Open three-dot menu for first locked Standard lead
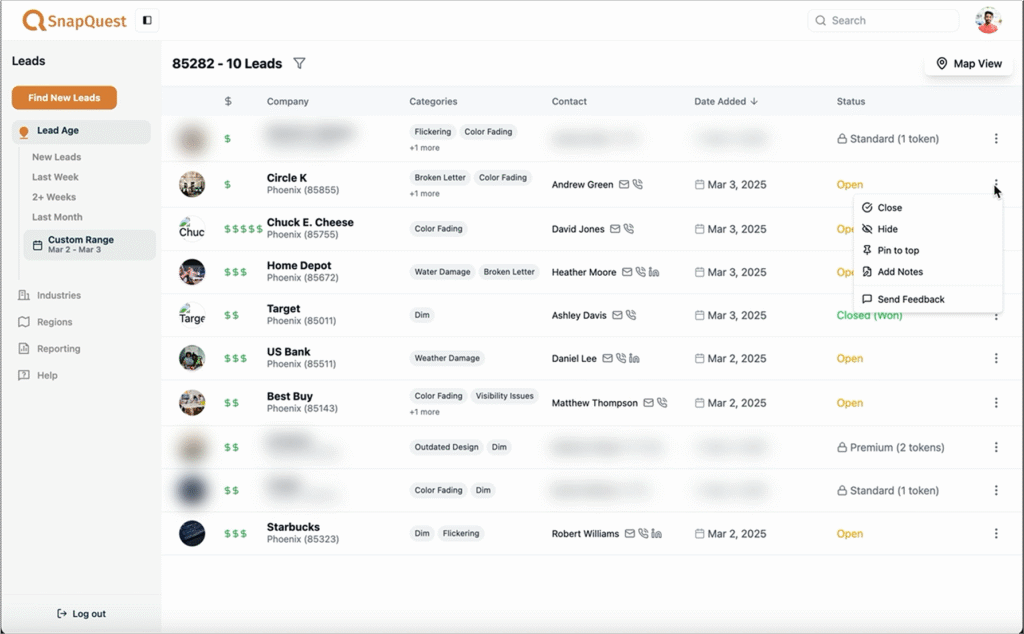The image size is (1024, 634). 996,138
